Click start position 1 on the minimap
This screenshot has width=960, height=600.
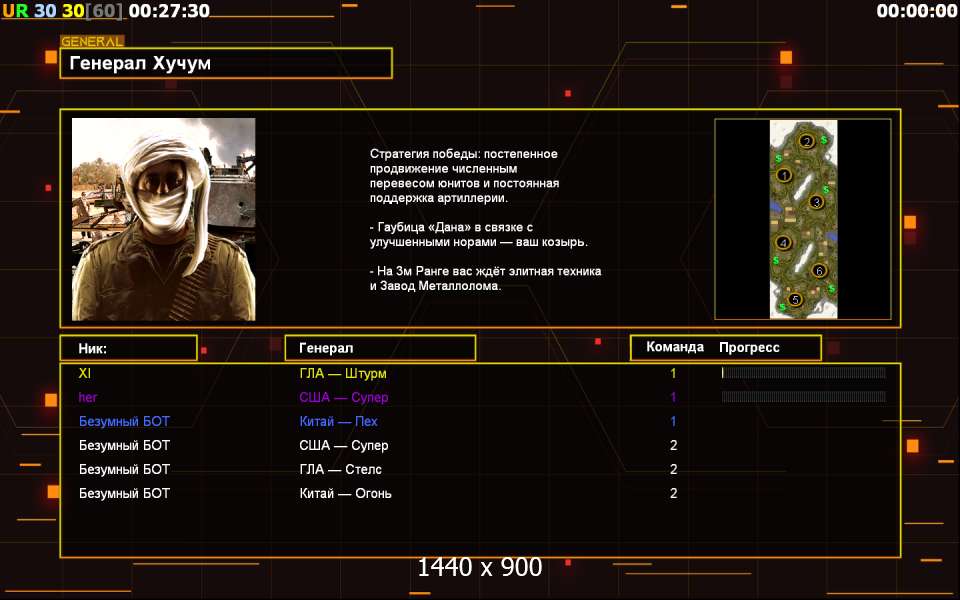(x=785, y=175)
